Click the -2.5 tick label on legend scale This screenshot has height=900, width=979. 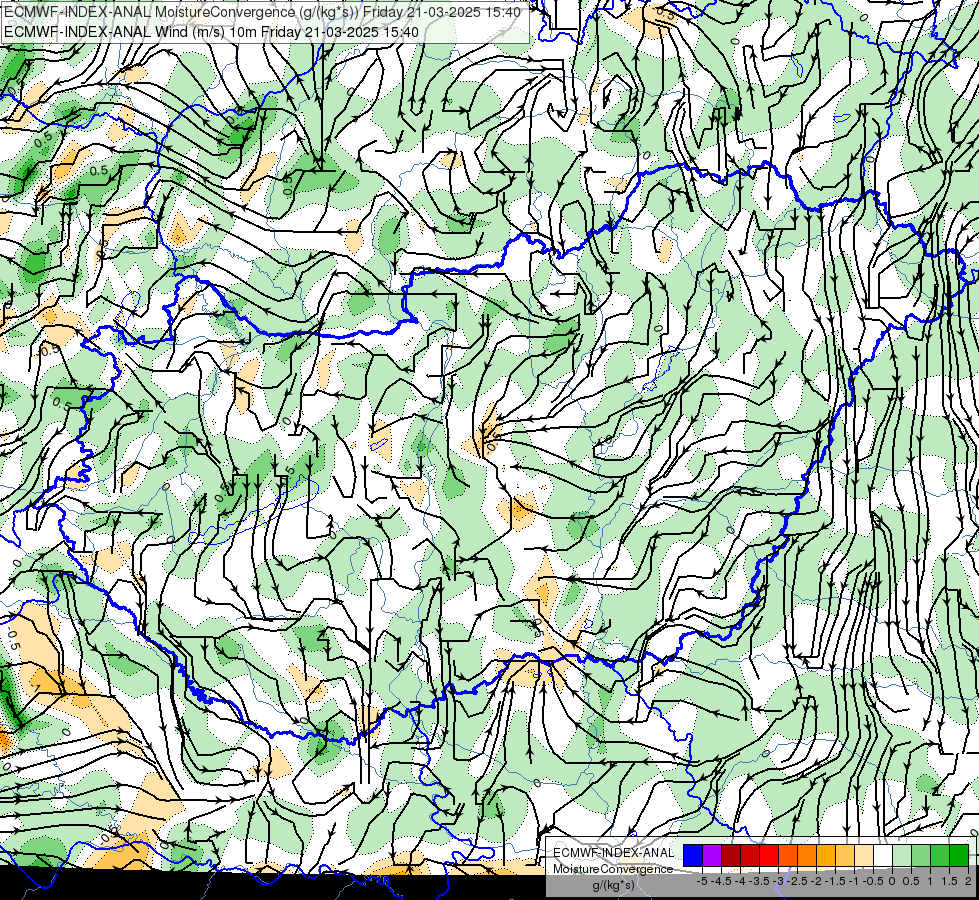[x=799, y=881]
